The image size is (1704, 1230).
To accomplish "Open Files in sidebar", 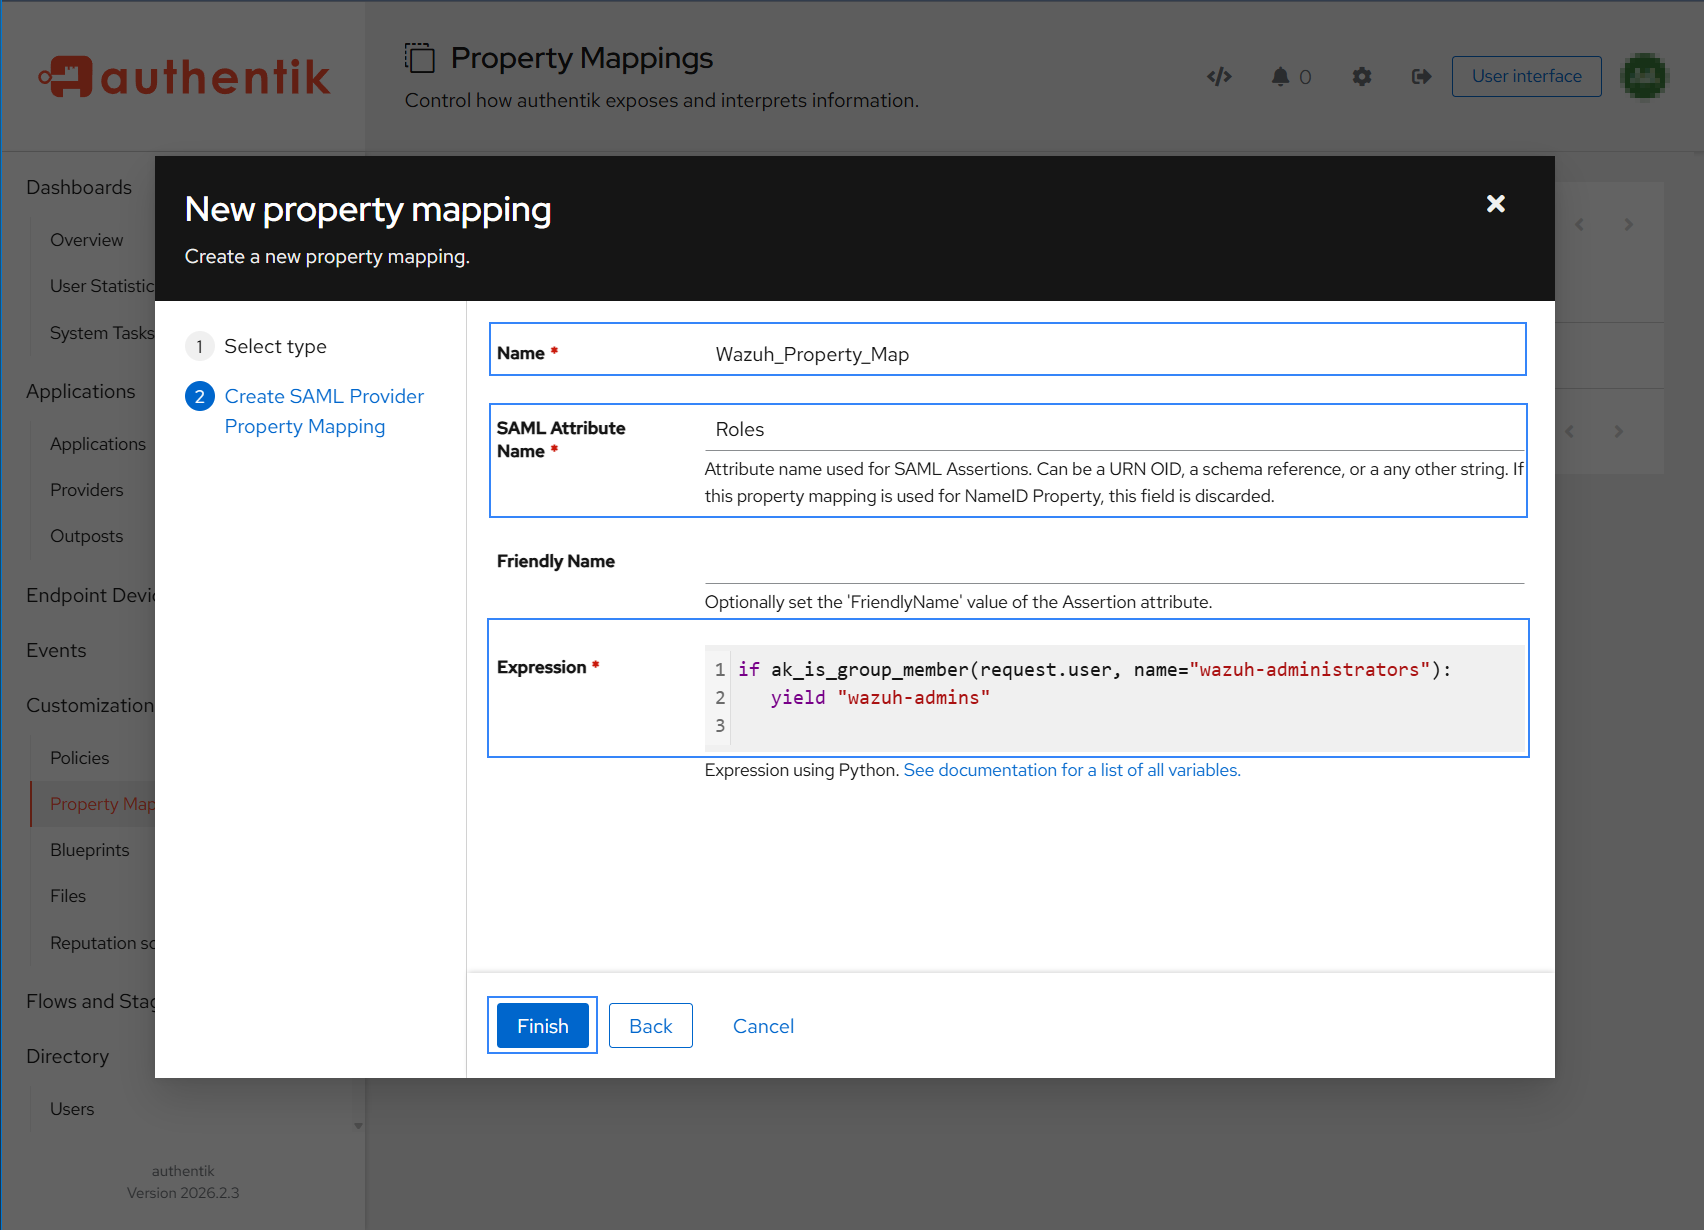I will click(68, 896).
